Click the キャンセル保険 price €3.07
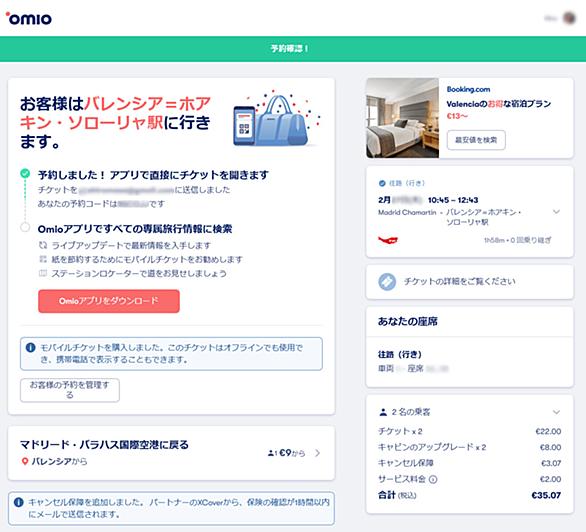Viewport: 586px width, 532px height. coord(551,463)
